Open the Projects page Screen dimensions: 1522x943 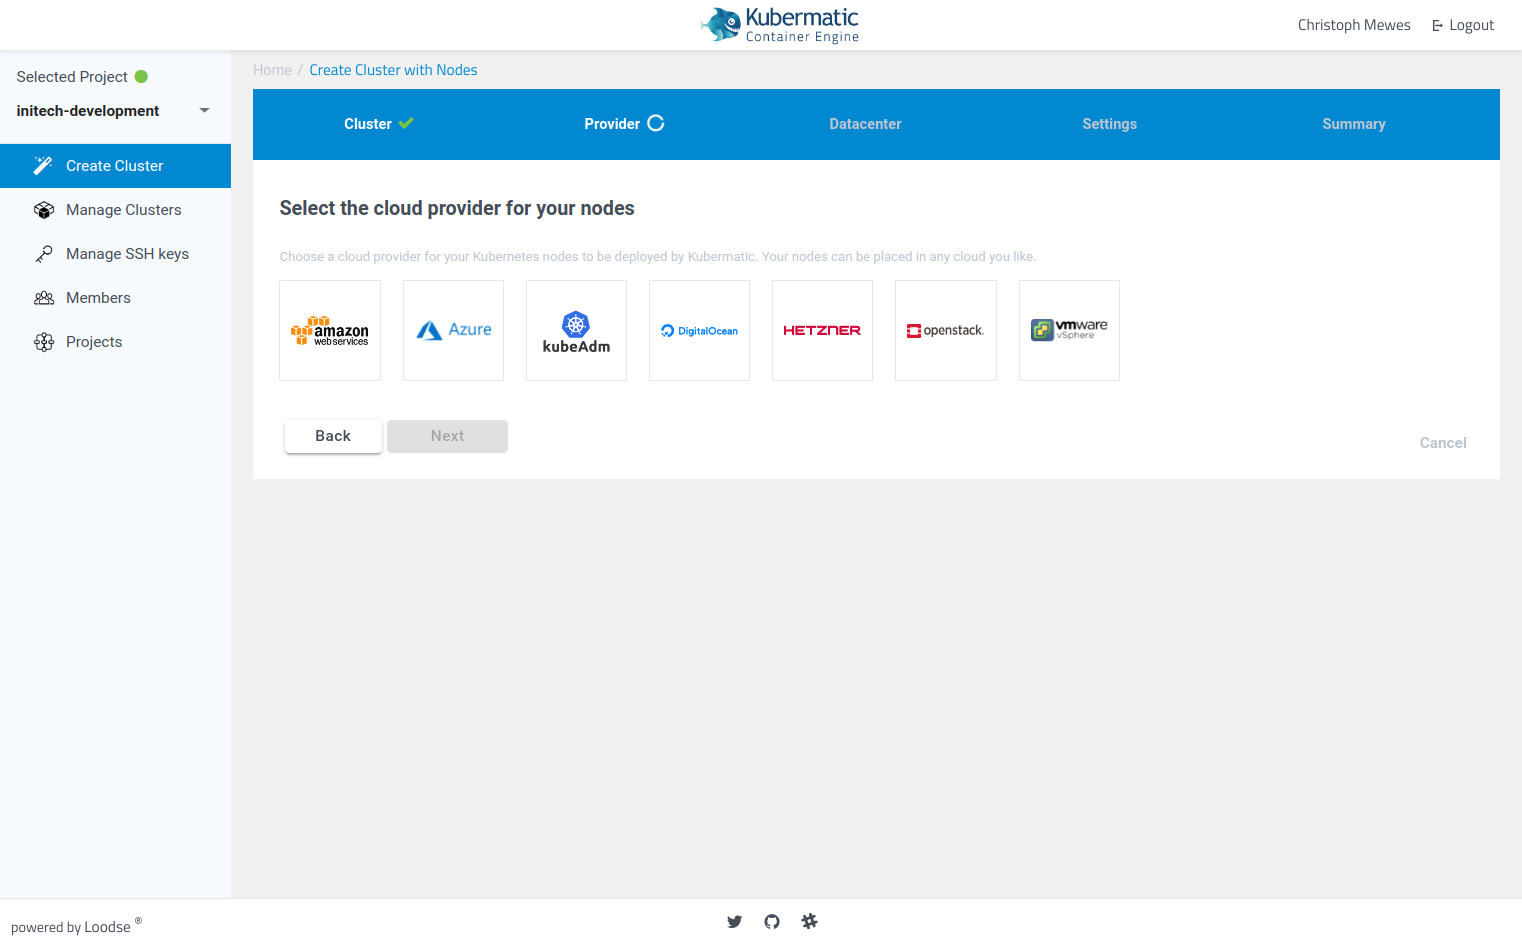(115, 342)
